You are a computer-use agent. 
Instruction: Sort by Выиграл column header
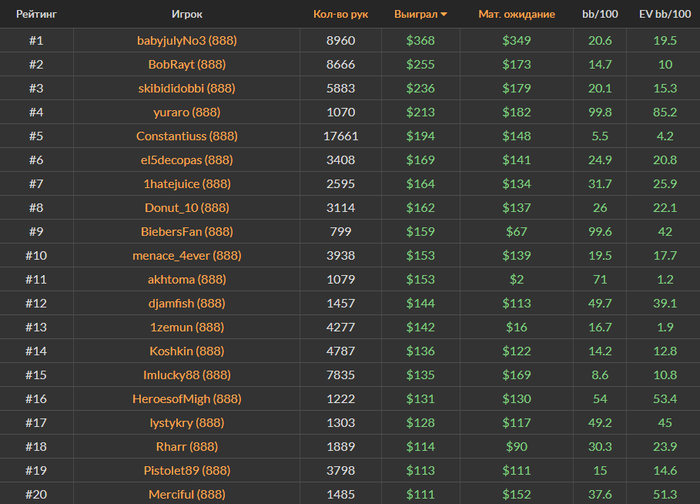tap(416, 14)
